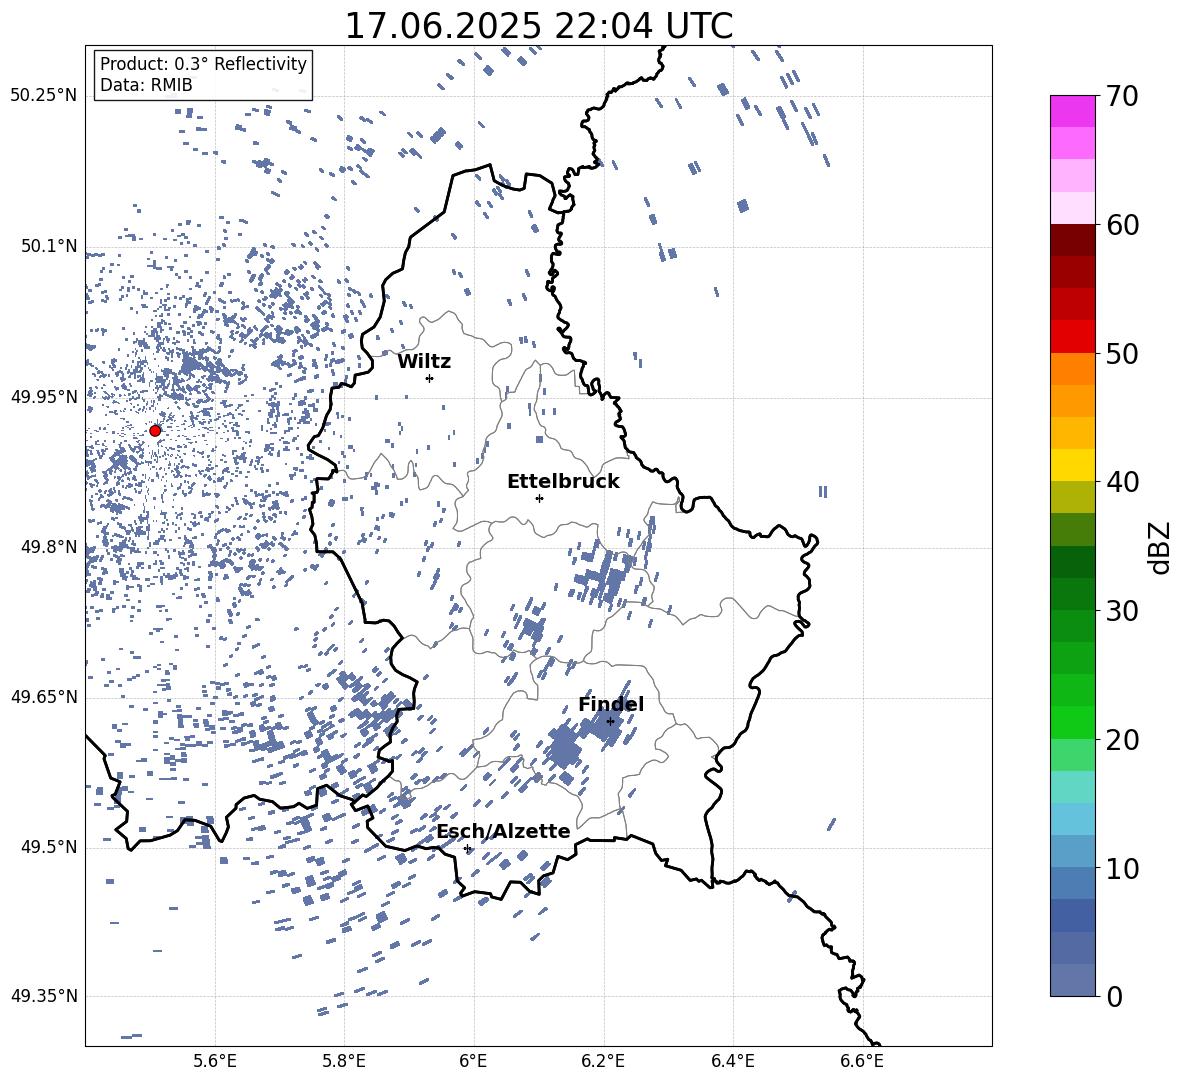Click the red radar site marker

(155, 431)
